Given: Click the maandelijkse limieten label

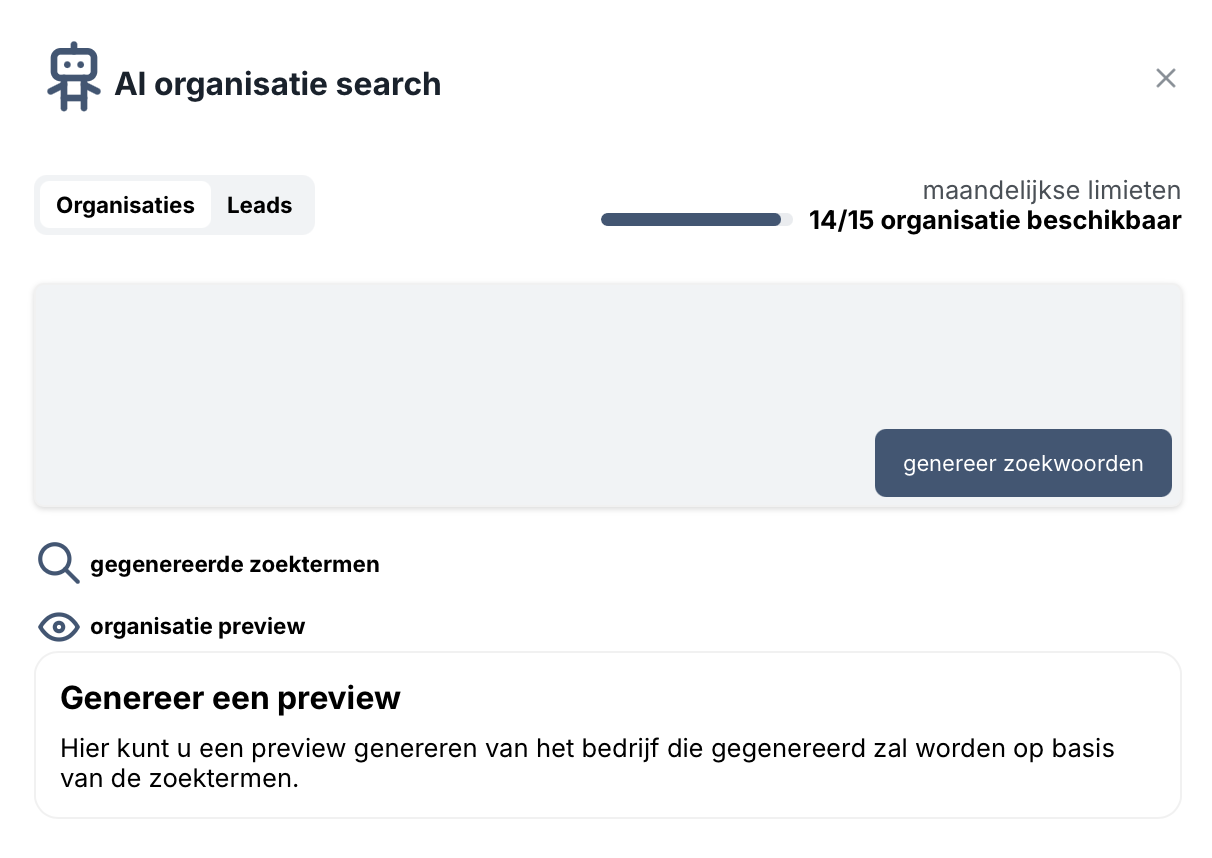Looking at the screenshot, I should [x=1051, y=190].
